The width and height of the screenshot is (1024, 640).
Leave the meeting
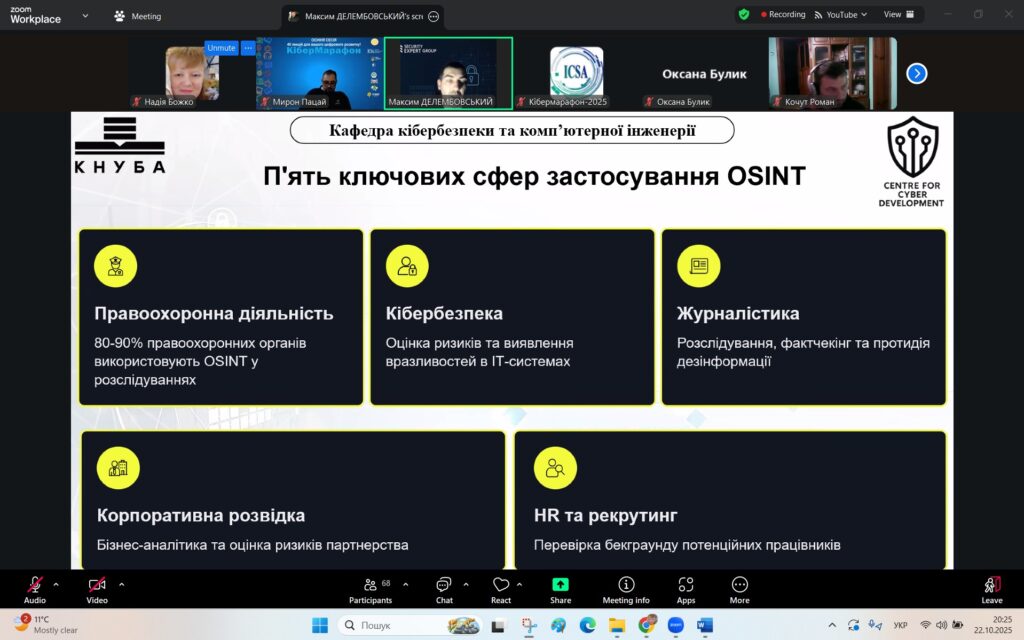pos(991,588)
